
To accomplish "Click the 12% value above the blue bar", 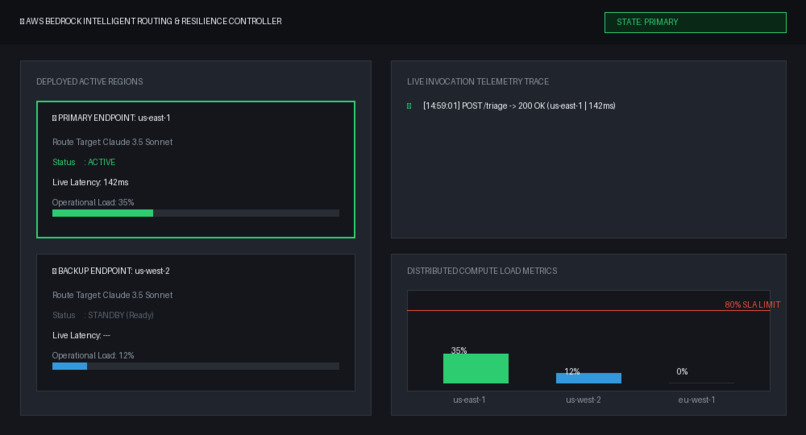I will coord(572,371).
